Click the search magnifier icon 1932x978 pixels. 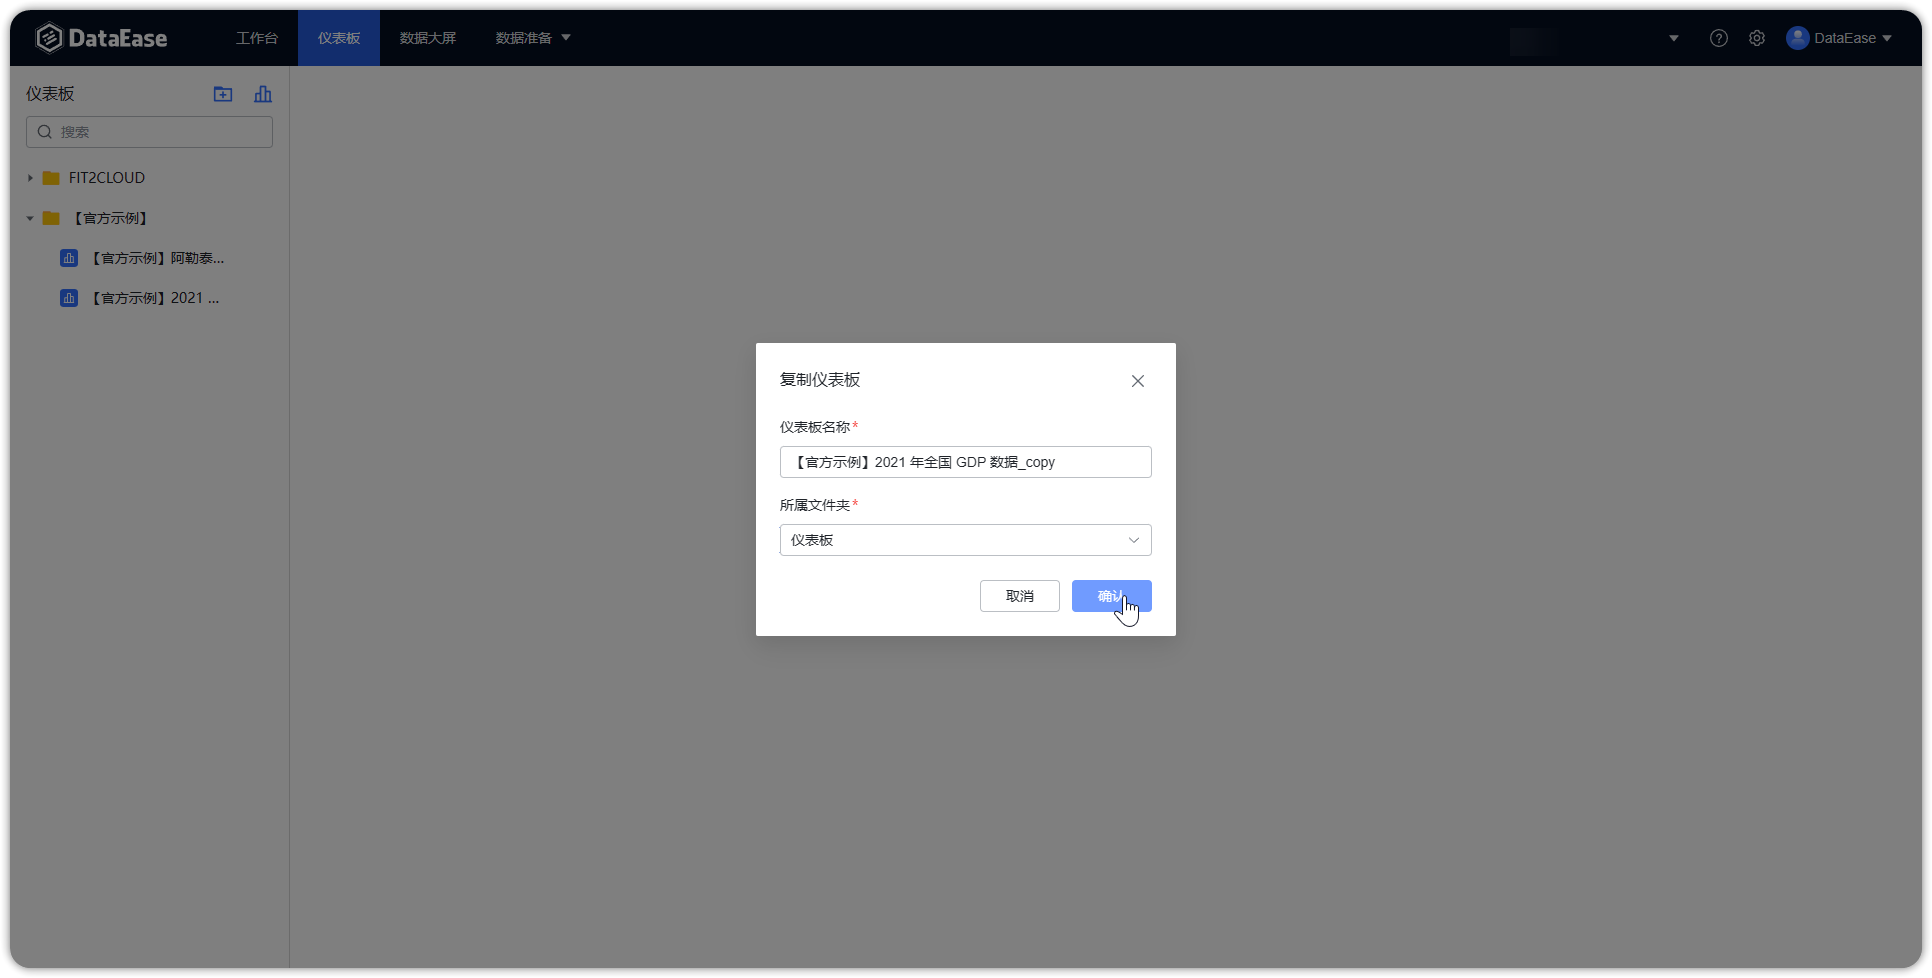pos(45,132)
